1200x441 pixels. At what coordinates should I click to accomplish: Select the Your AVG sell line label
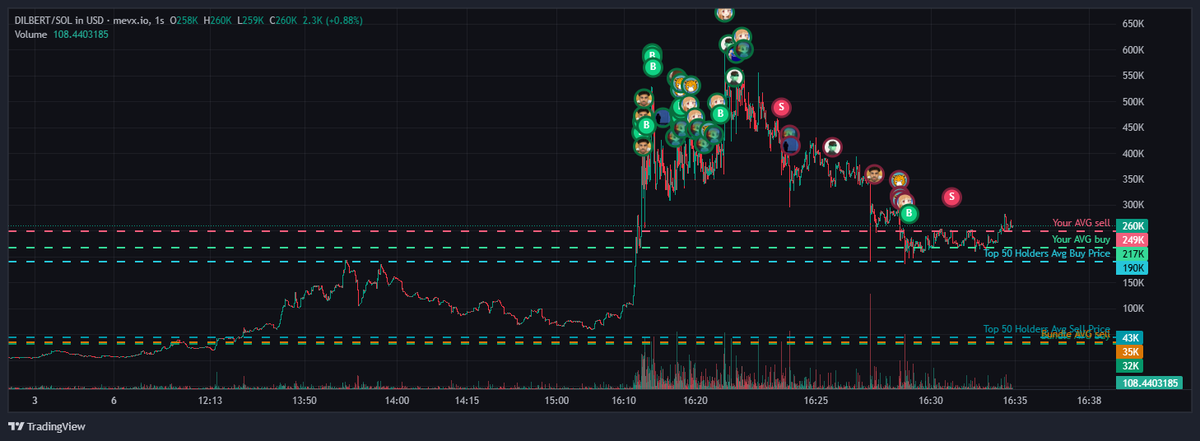(x=1081, y=223)
